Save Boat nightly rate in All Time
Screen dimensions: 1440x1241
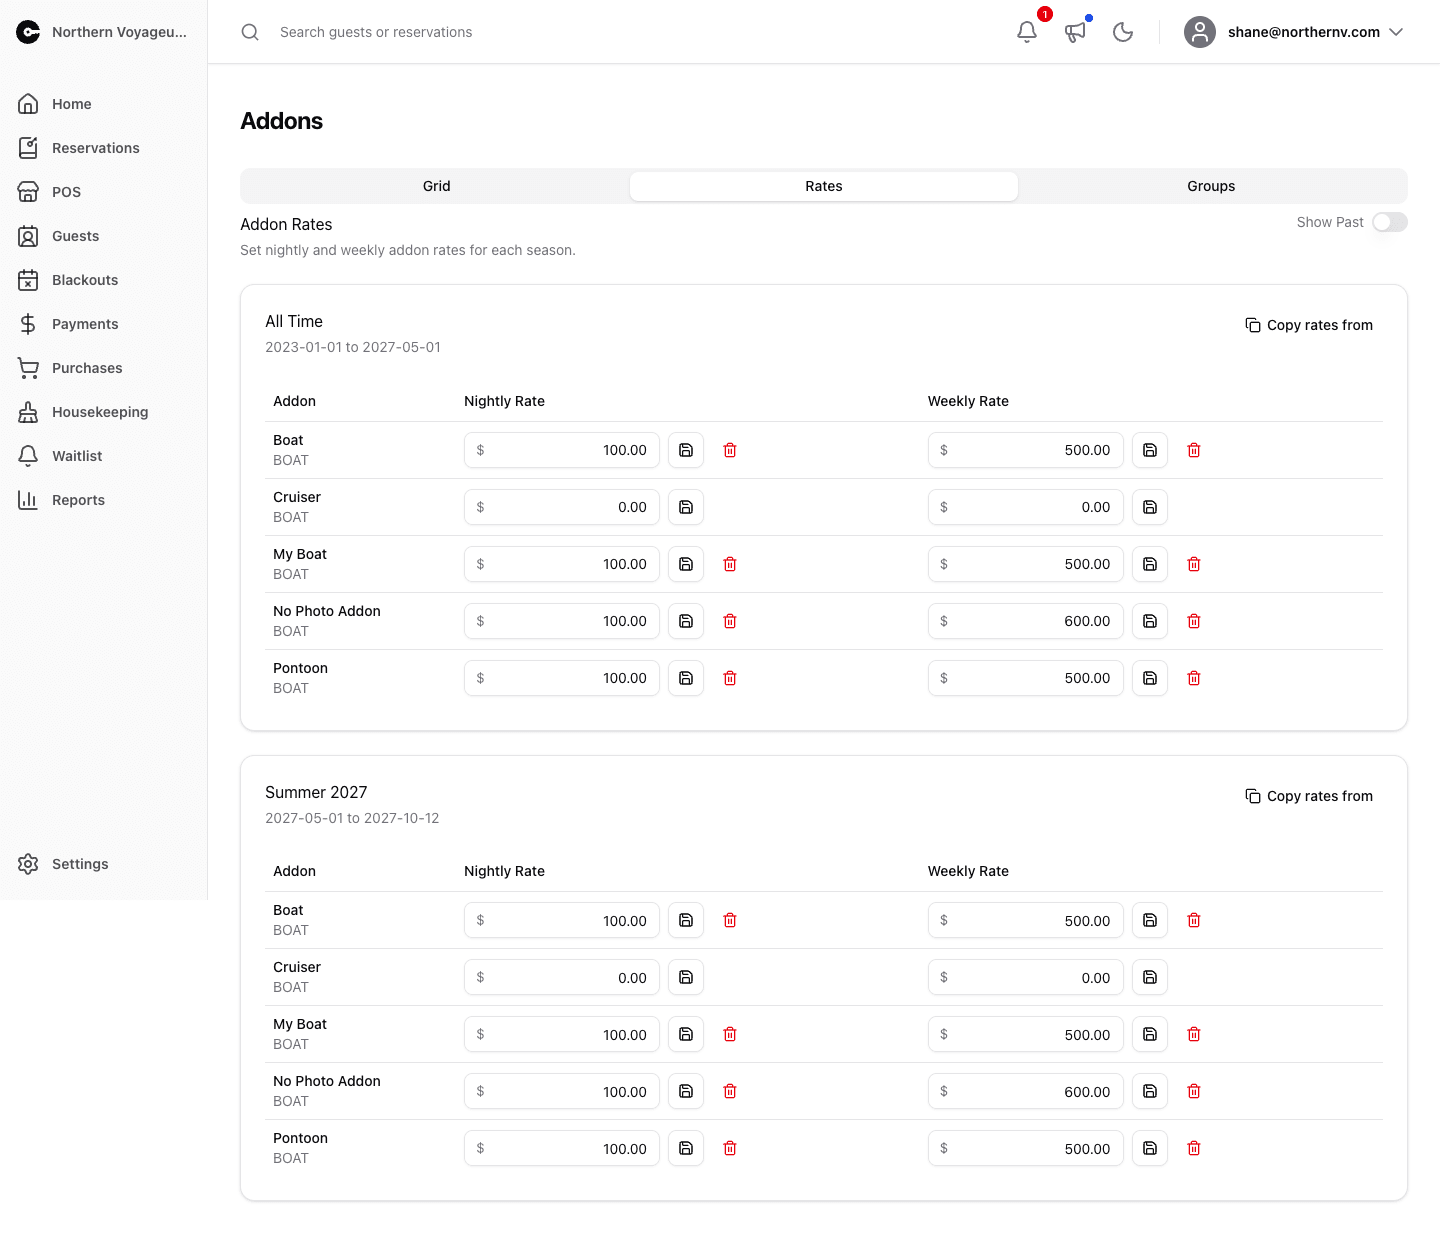686,450
